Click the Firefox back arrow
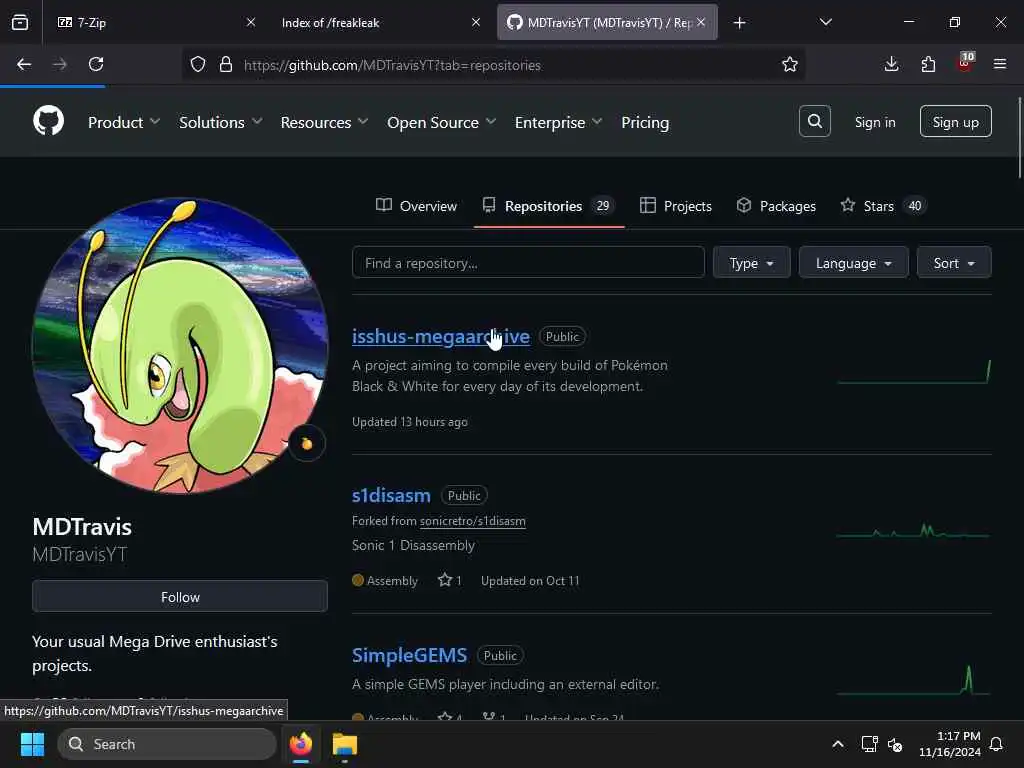The height and width of the screenshot is (768, 1024). coord(24,64)
